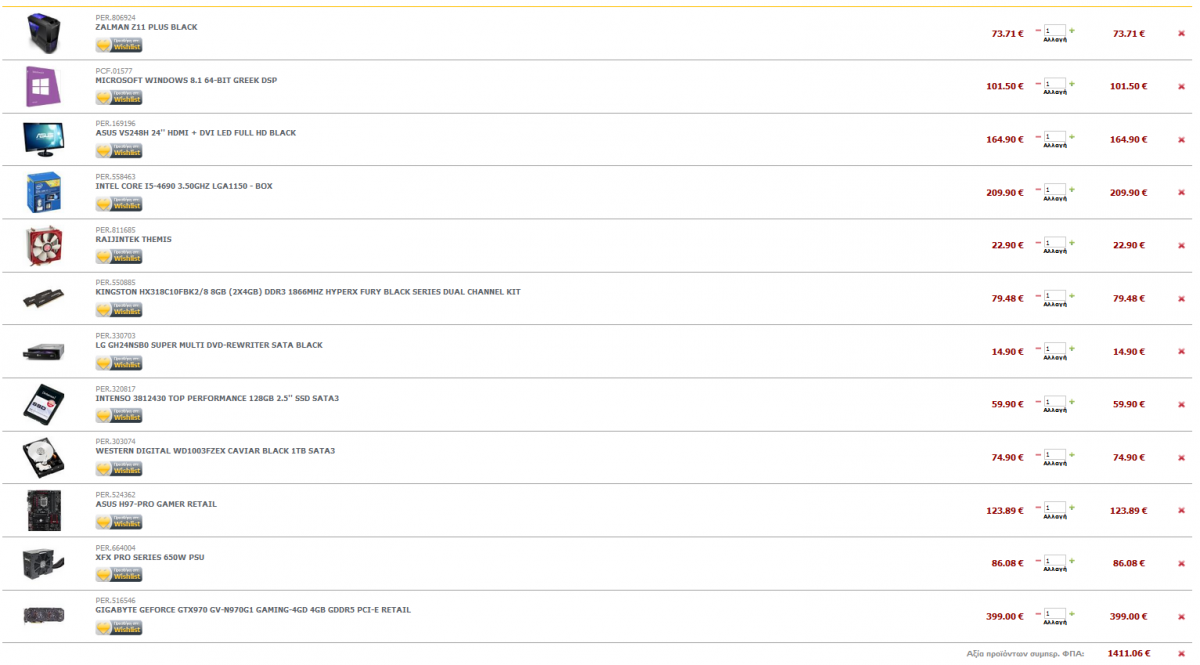Remove Zalman Z11 Plus Black from cart
This screenshot has width=1200, height=665.
point(1181,34)
